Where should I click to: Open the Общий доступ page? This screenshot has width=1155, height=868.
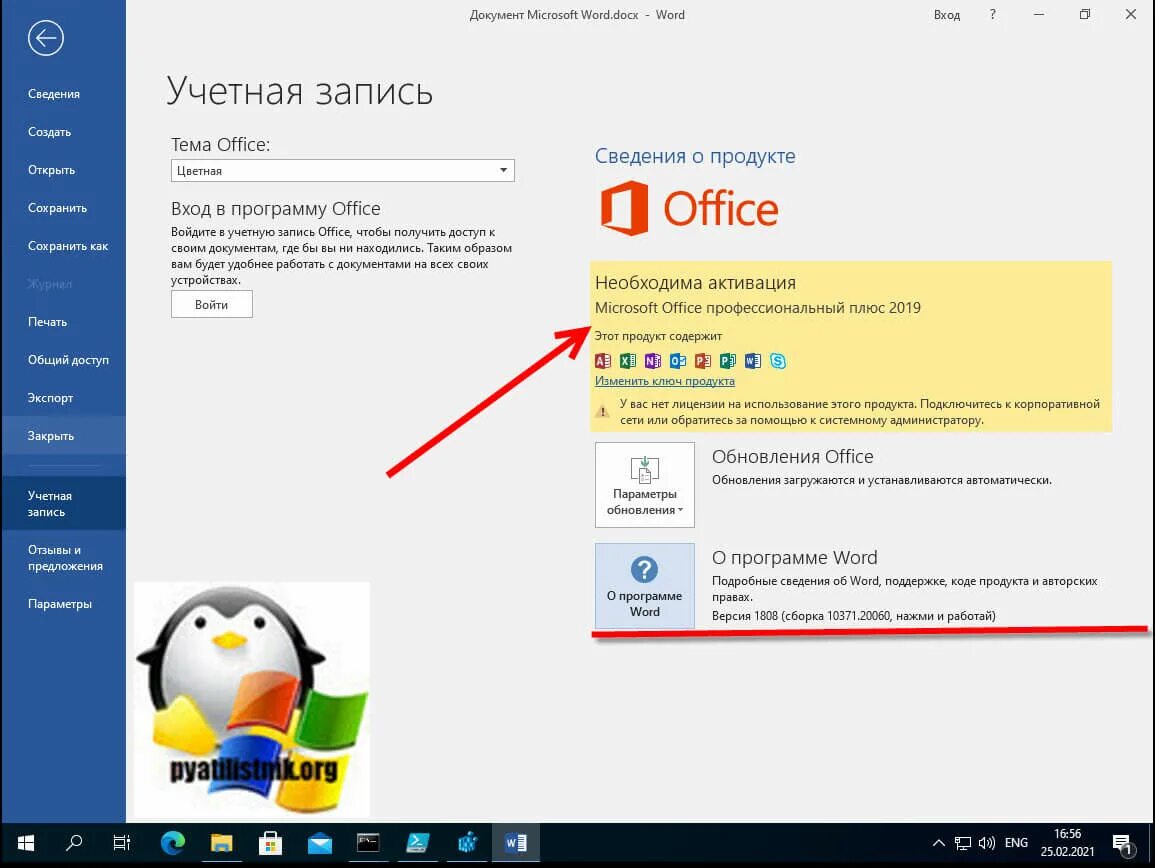click(x=69, y=360)
